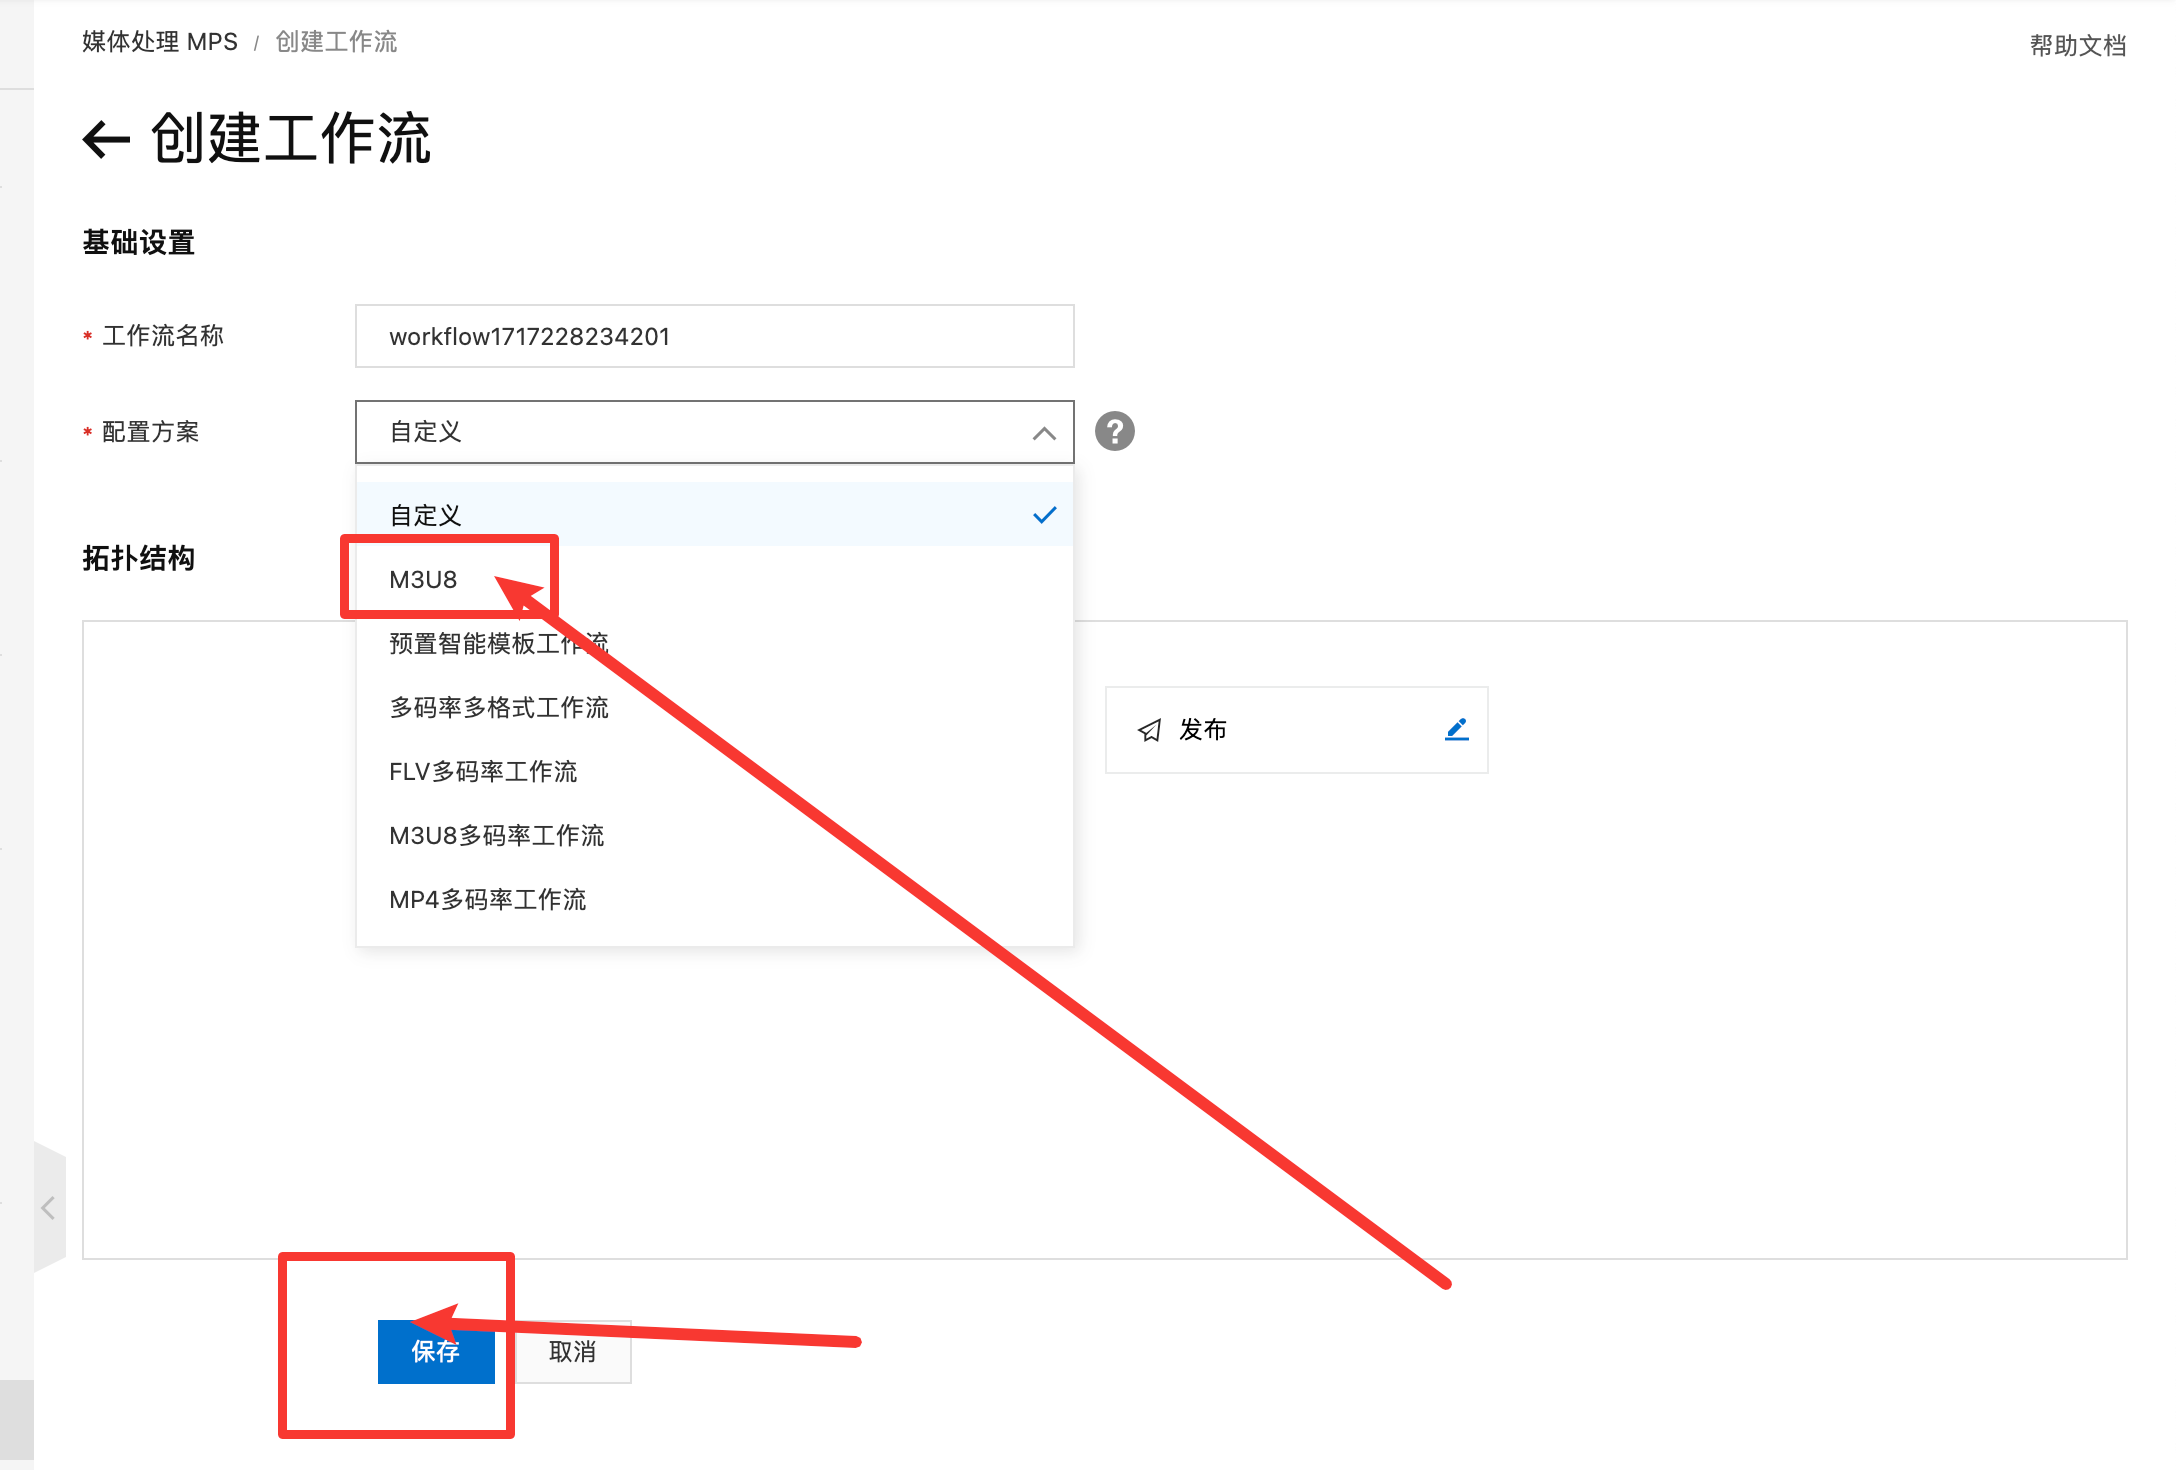Click the pencil edit icon on 发布 node
The image size is (2176, 1470).
click(1456, 729)
